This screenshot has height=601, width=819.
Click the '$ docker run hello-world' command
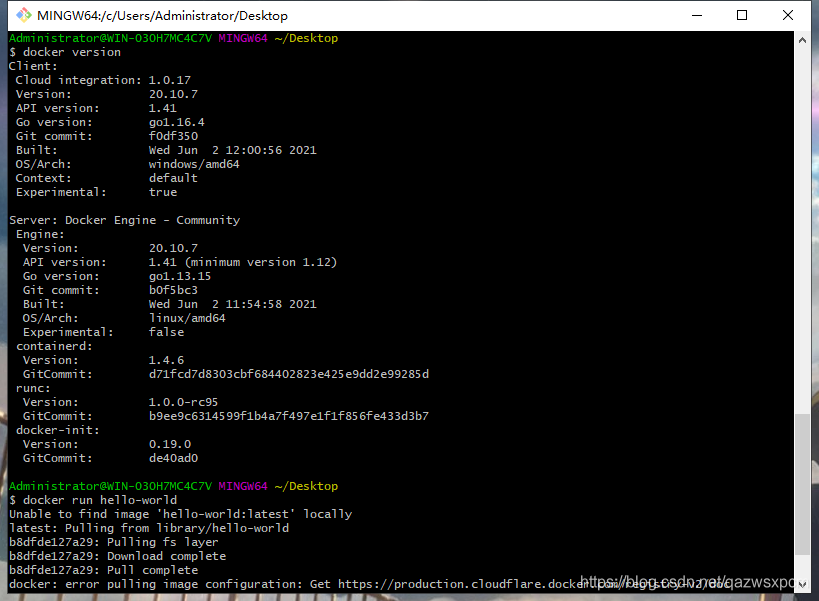click(93, 500)
